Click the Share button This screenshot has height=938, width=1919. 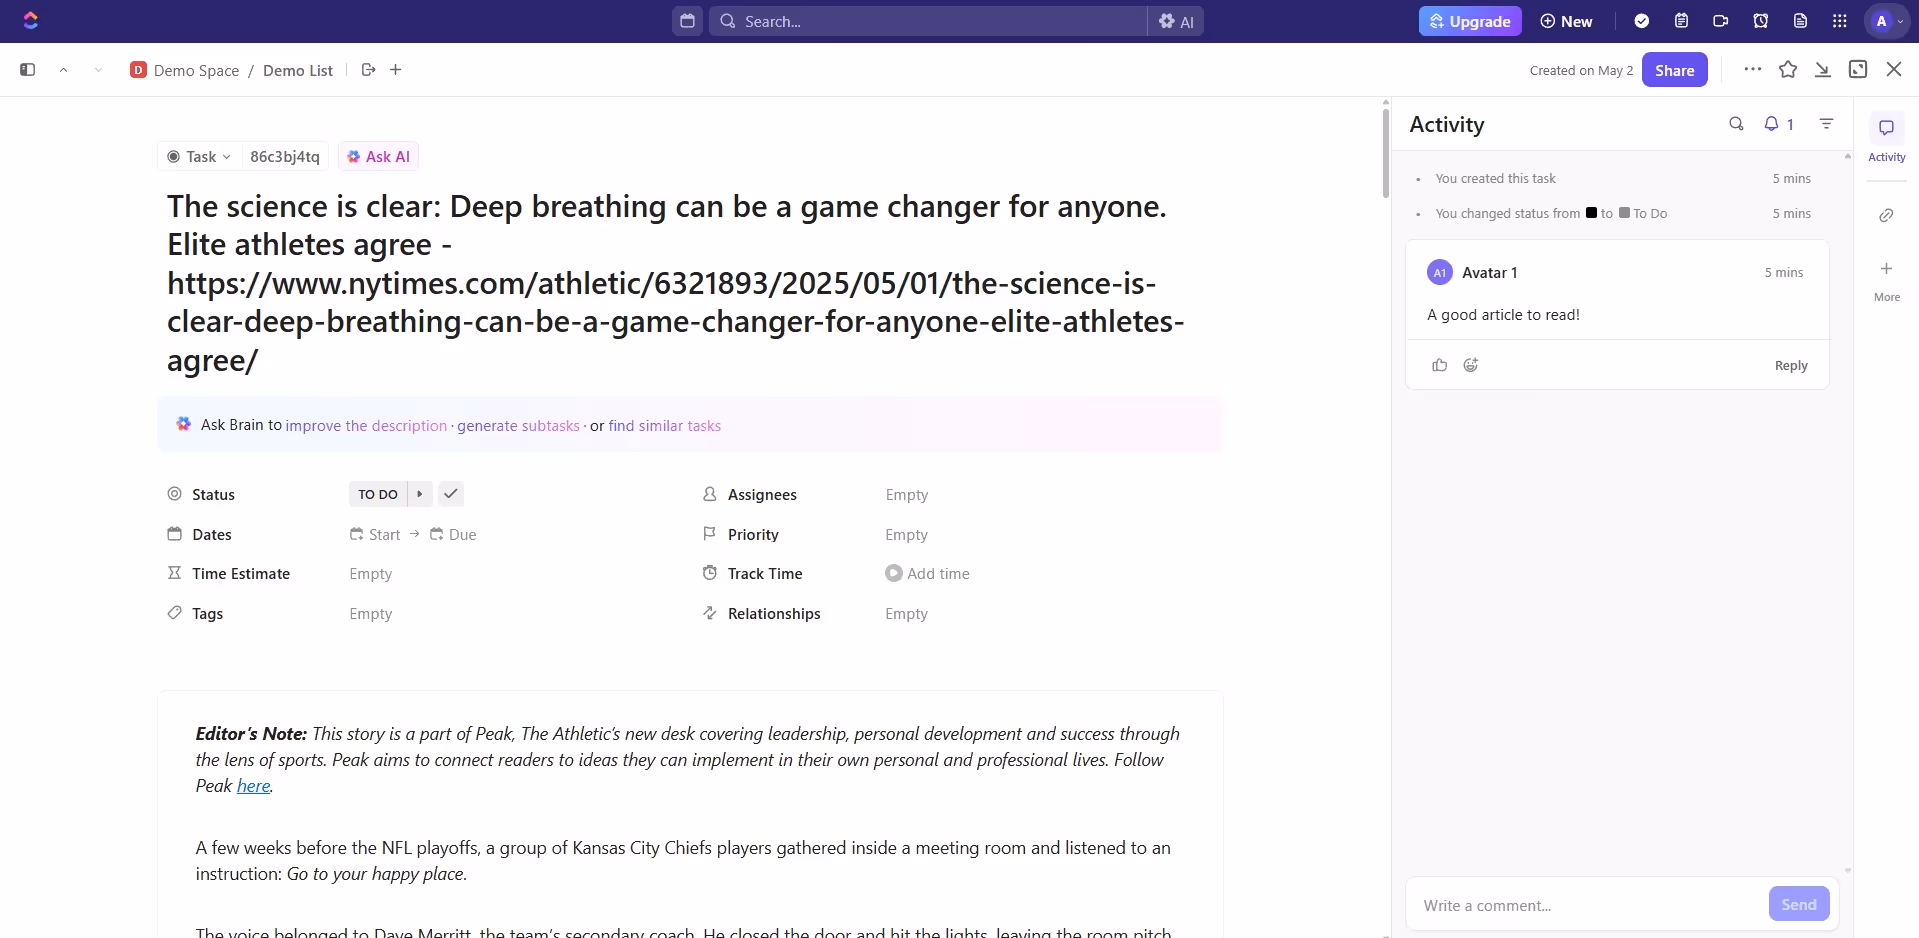1674,69
